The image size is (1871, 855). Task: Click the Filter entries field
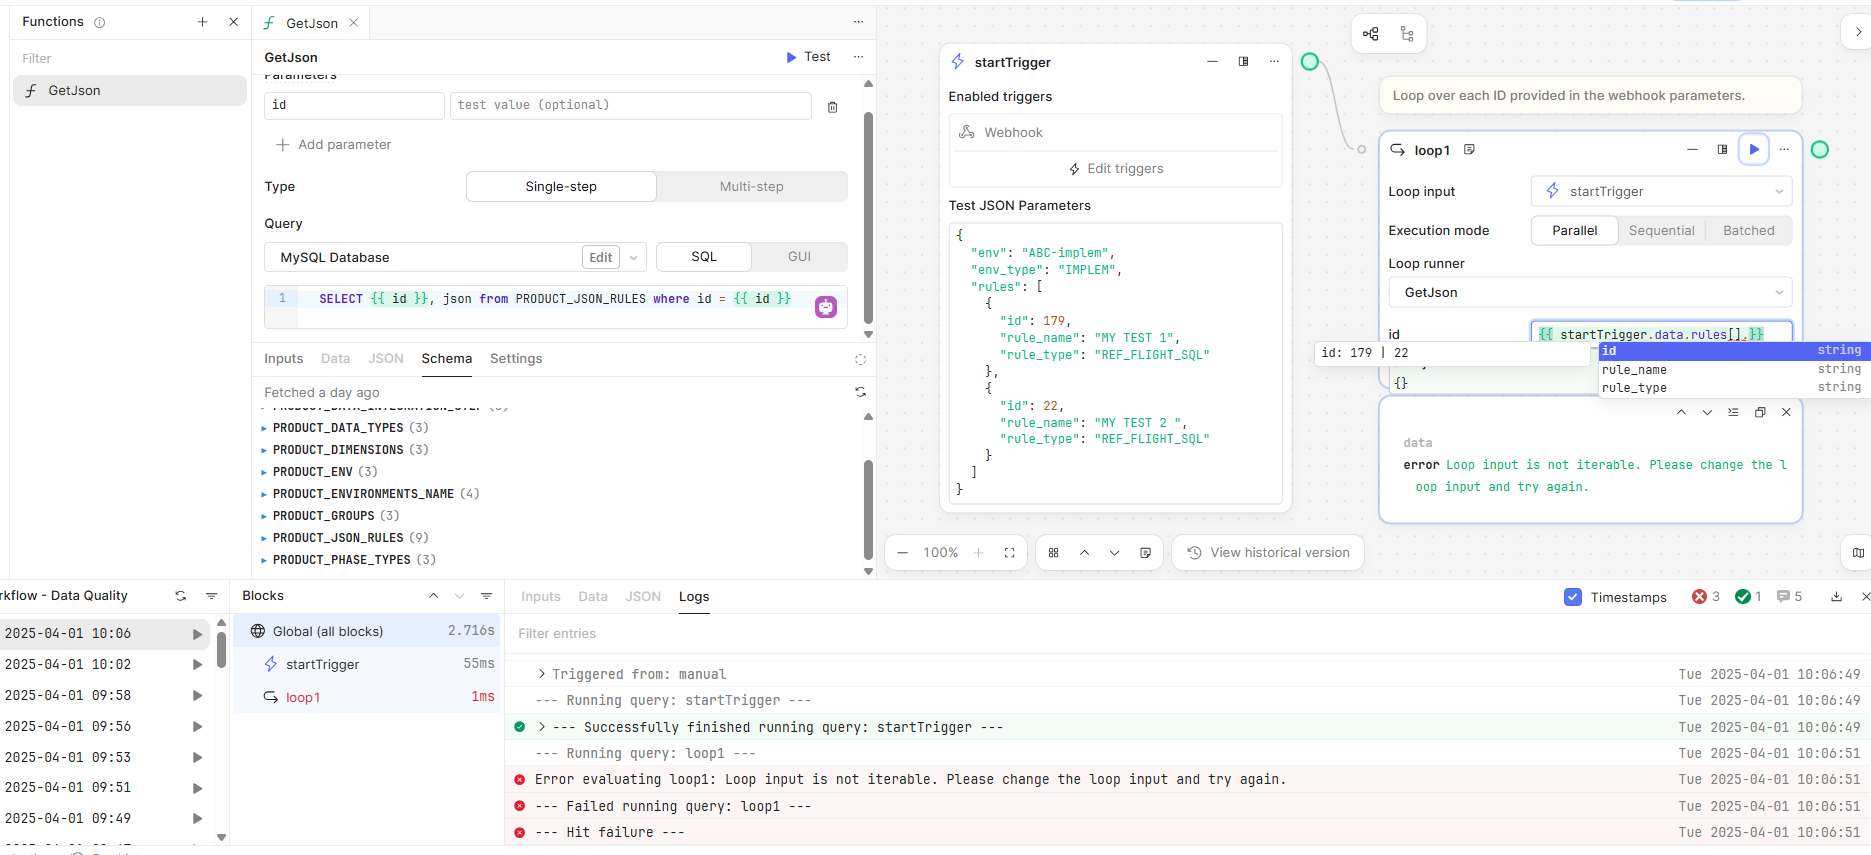click(1188, 634)
